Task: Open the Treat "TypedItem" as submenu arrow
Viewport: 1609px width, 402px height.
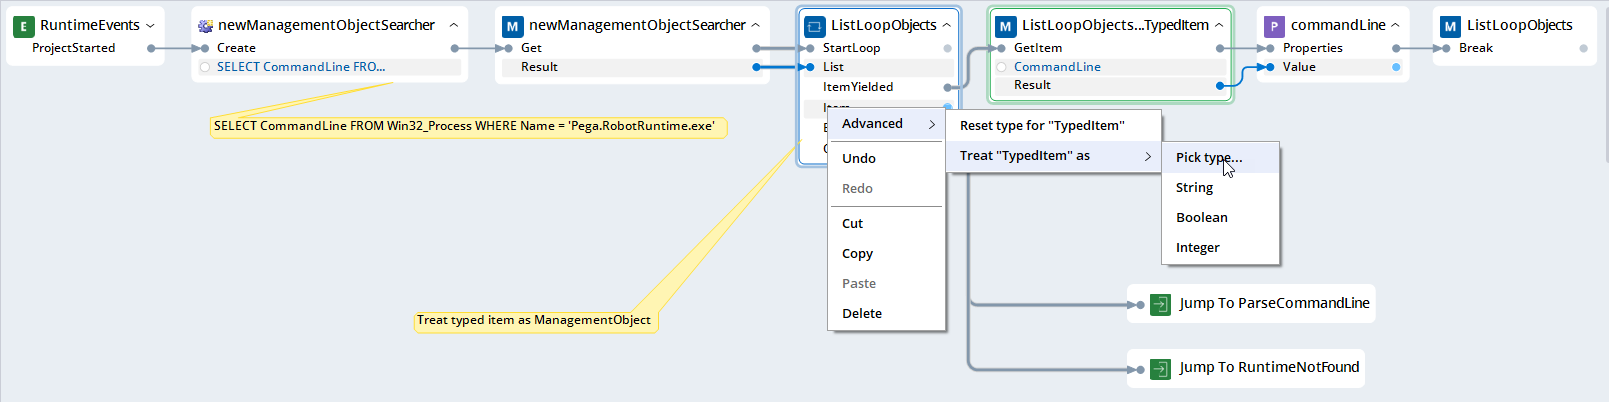Action: tap(1148, 156)
